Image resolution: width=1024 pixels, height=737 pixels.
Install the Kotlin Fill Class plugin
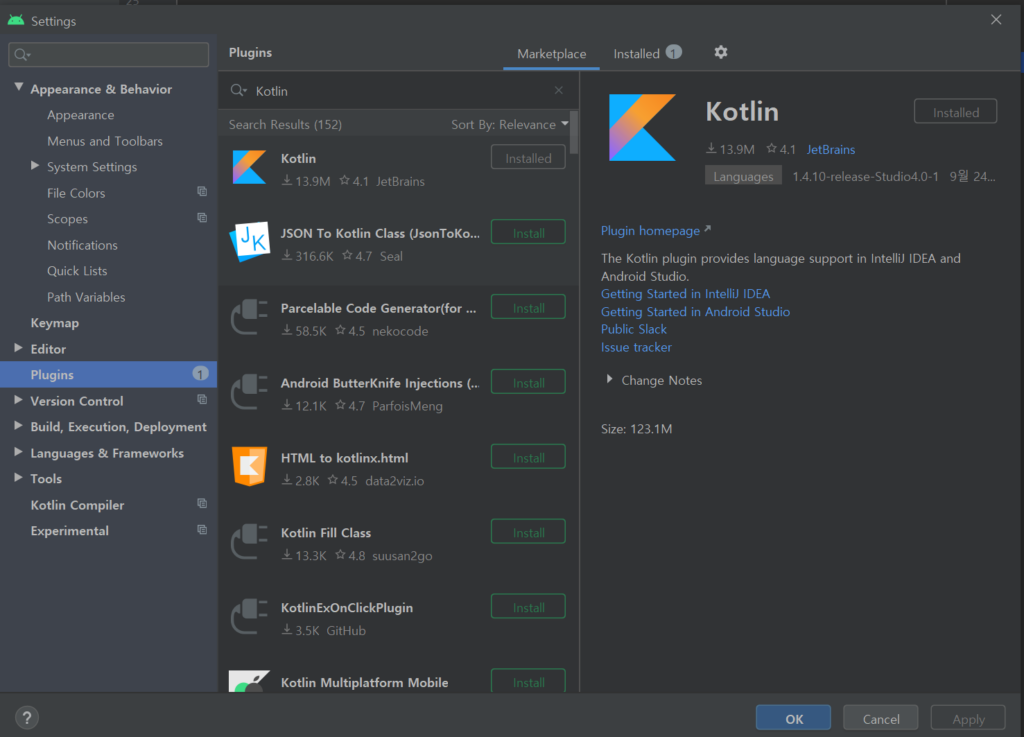pyautogui.click(x=528, y=533)
